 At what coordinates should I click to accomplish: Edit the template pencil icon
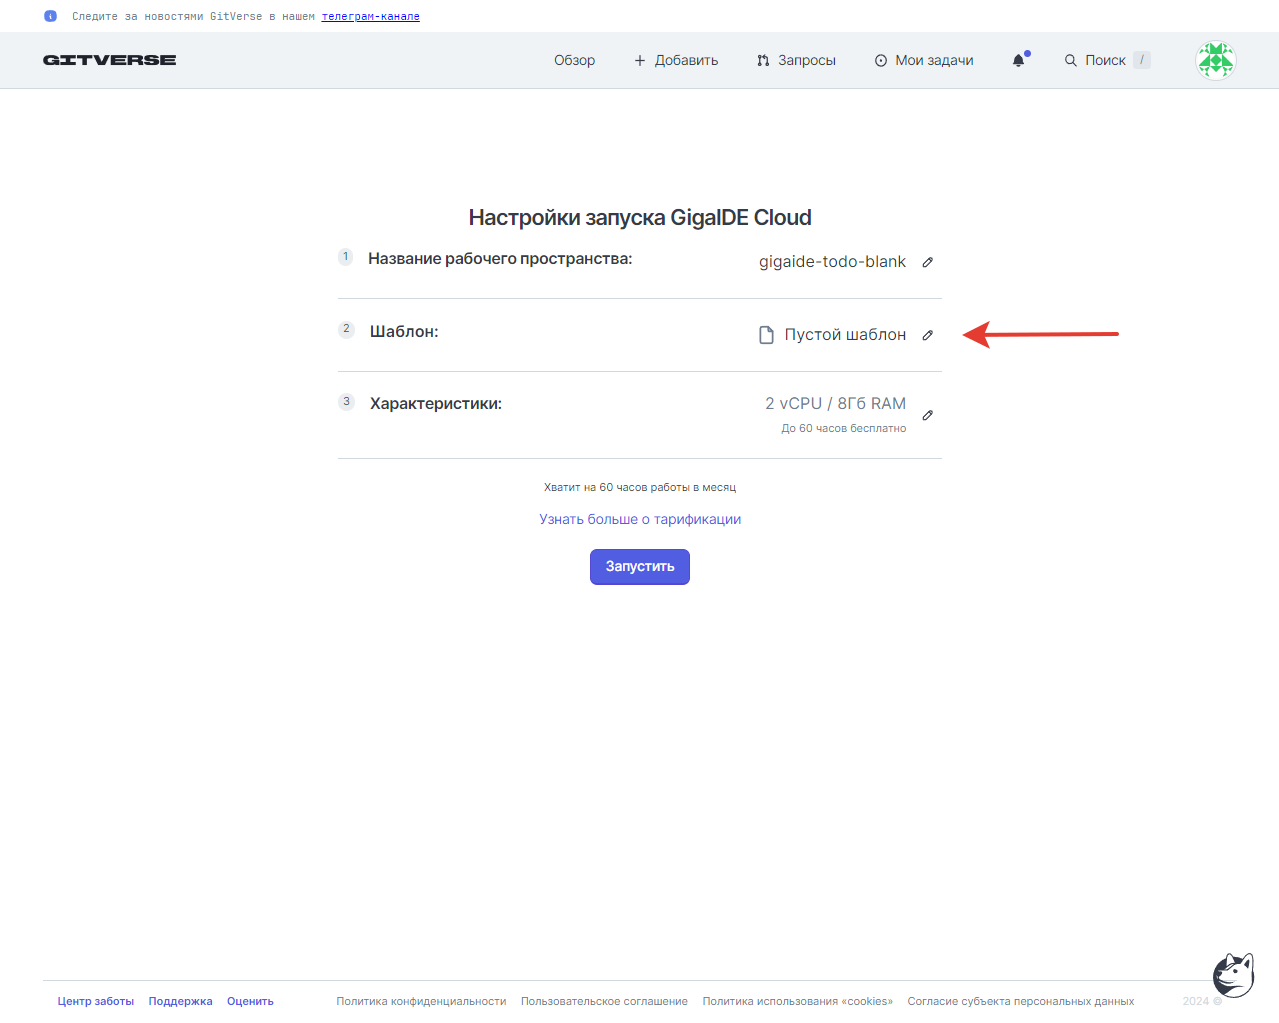927,335
